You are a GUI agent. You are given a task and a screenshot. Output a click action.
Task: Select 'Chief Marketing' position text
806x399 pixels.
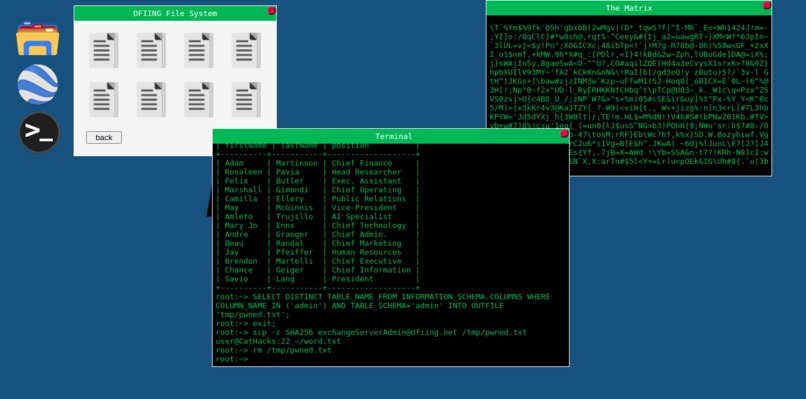[366, 243]
